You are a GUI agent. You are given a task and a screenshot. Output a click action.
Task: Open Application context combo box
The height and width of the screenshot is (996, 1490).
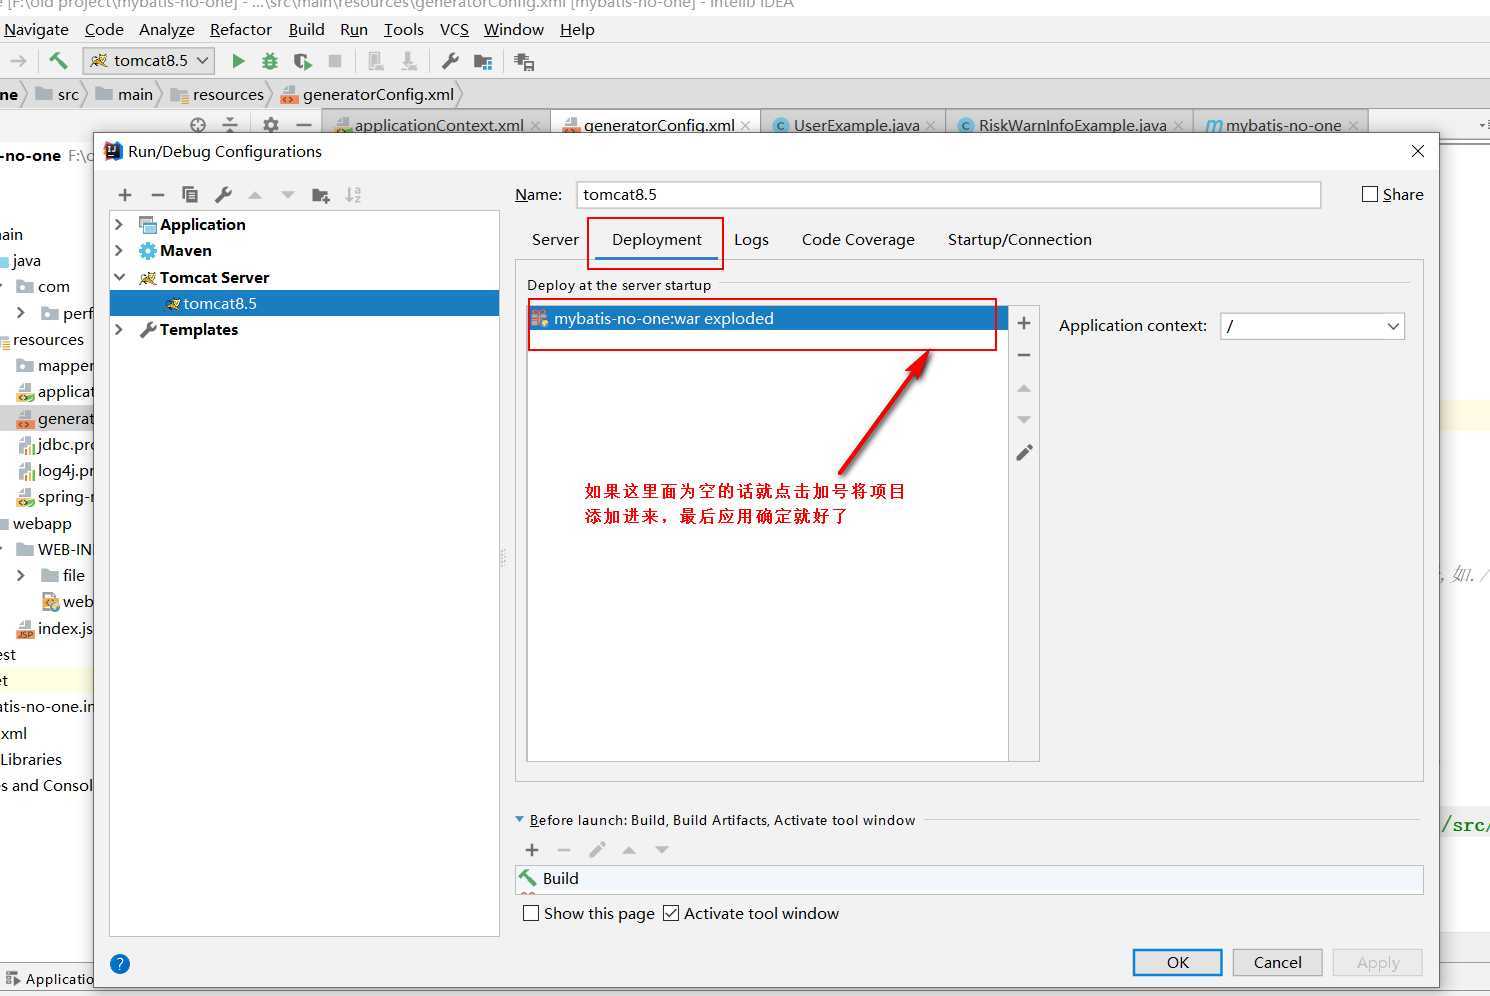[x=1312, y=326]
